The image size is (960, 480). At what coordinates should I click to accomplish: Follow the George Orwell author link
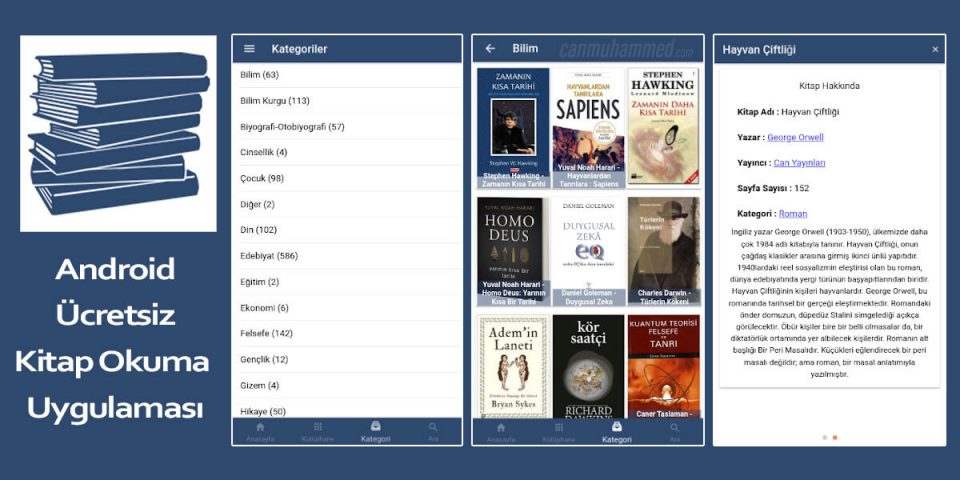[795, 137]
